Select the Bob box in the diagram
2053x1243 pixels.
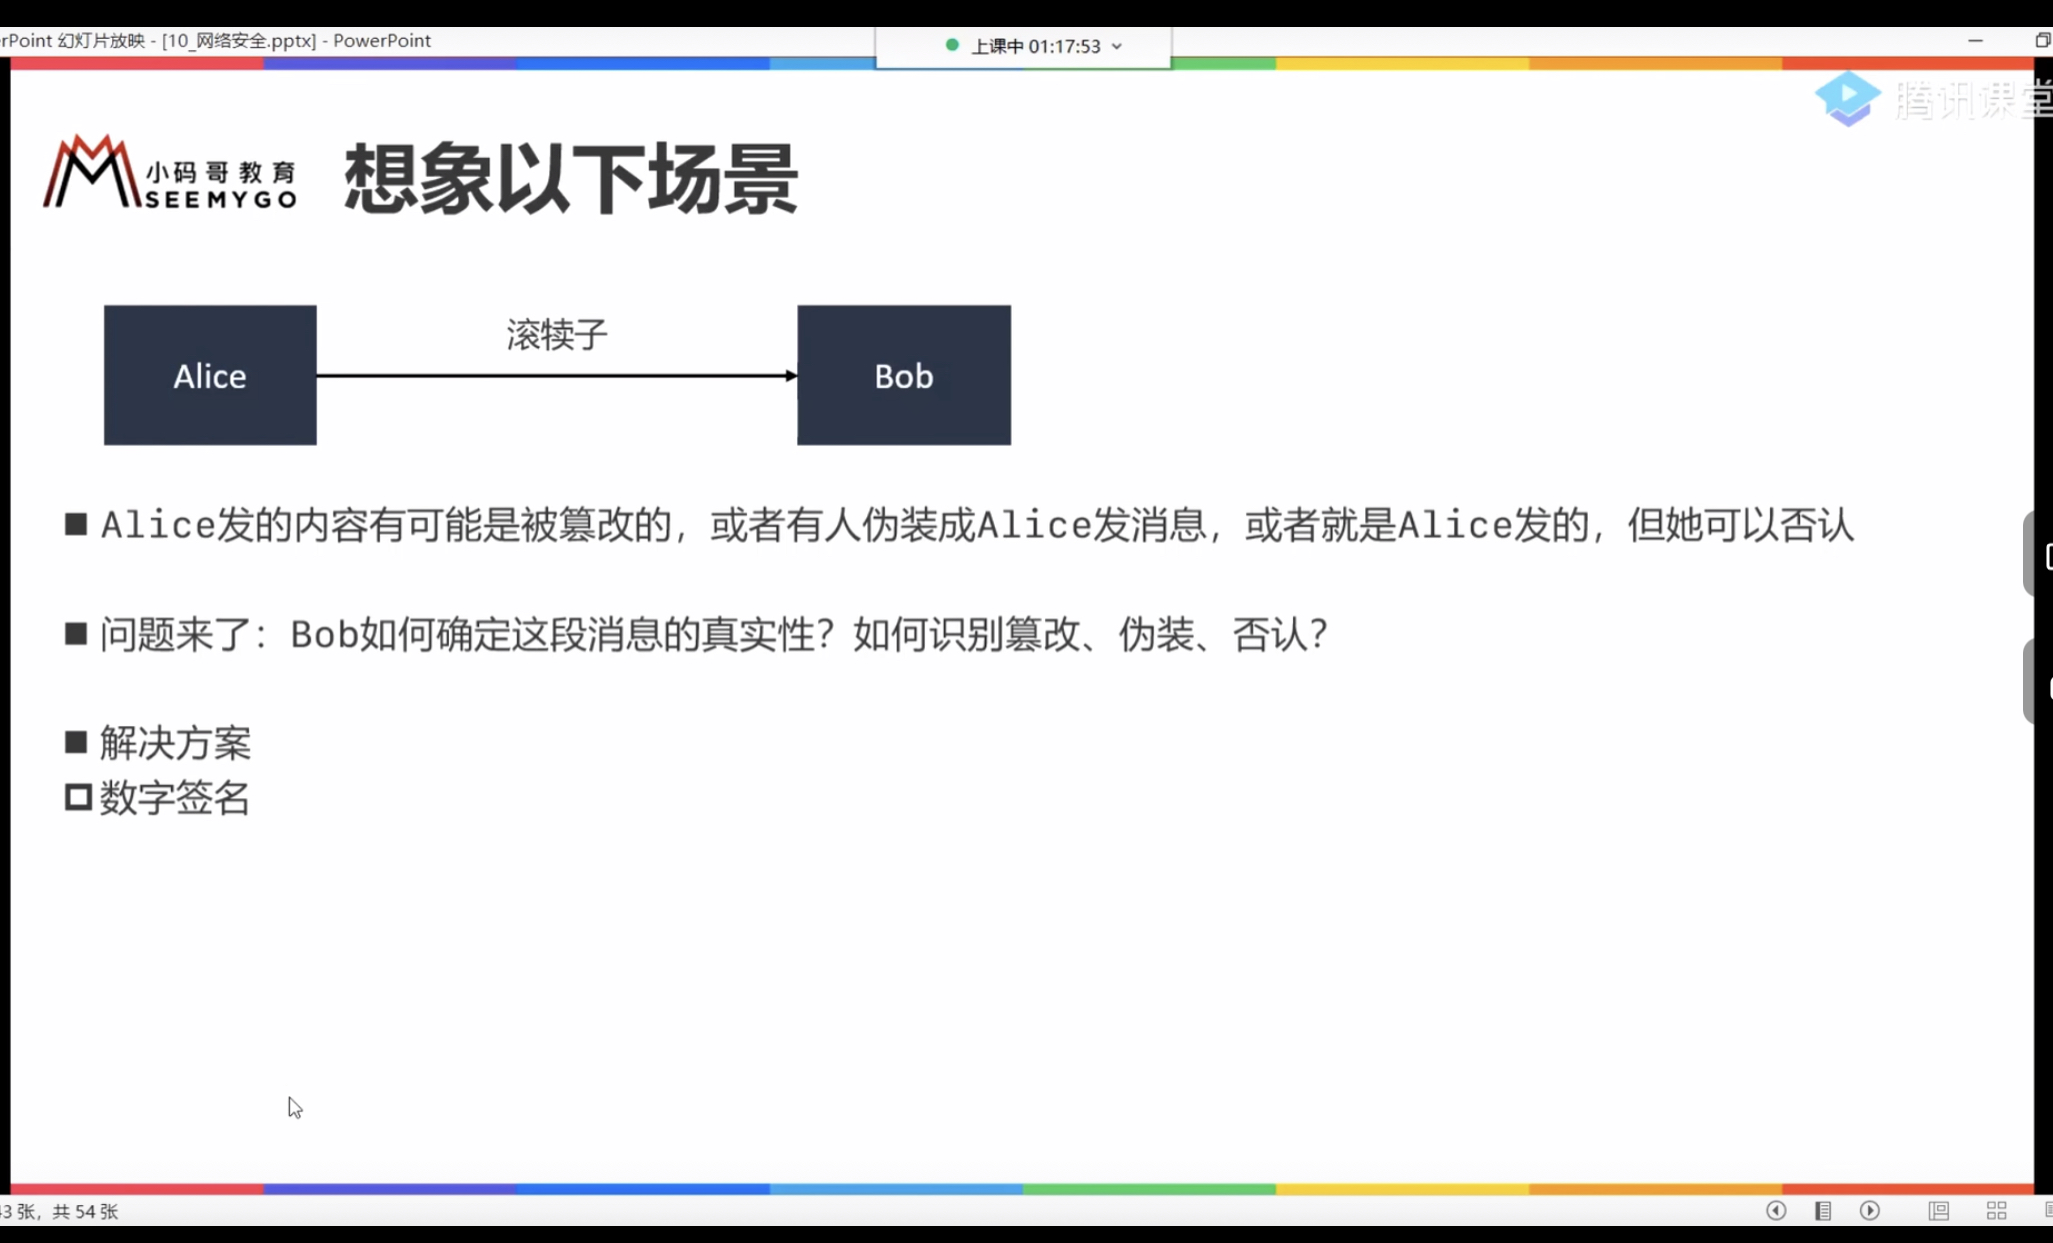pyautogui.click(x=902, y=375)
